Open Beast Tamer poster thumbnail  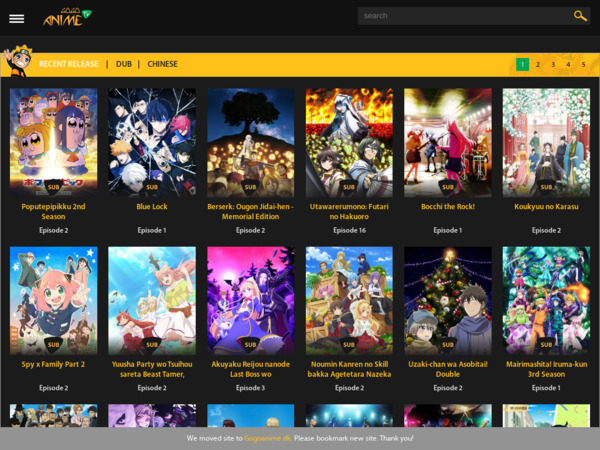point(152,301)
